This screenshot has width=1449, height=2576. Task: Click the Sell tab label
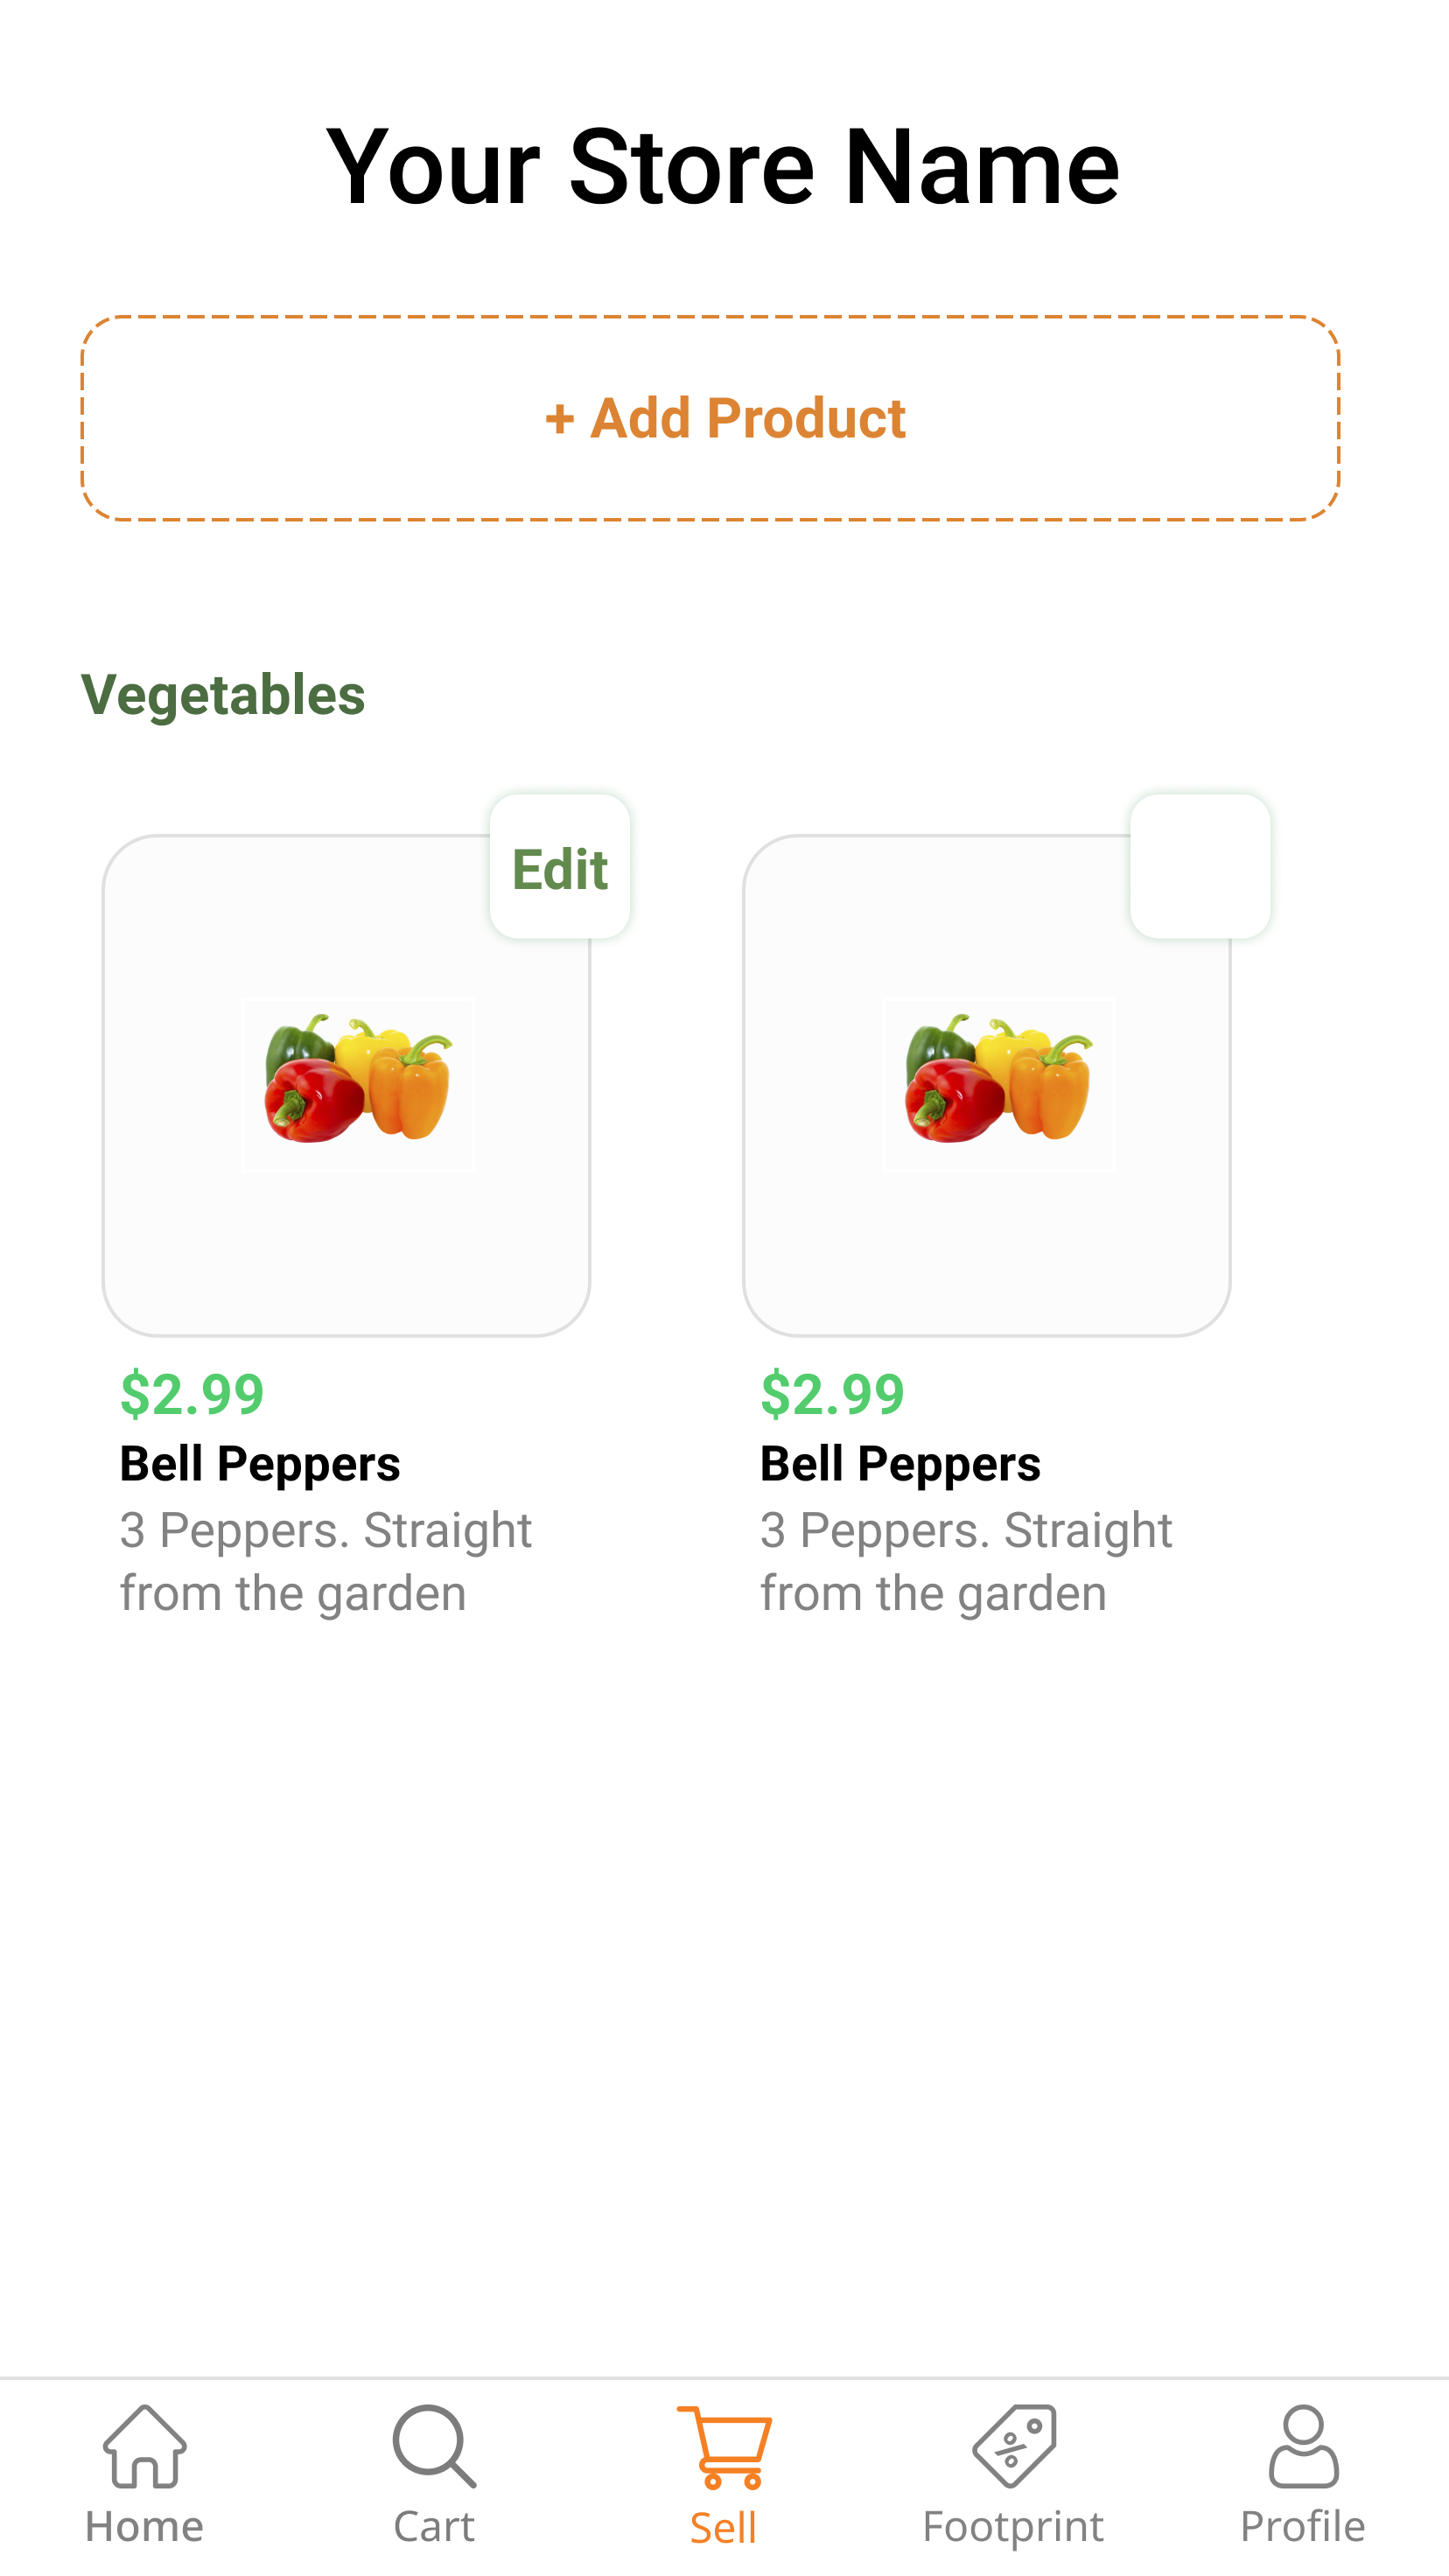pos(724,2529)
